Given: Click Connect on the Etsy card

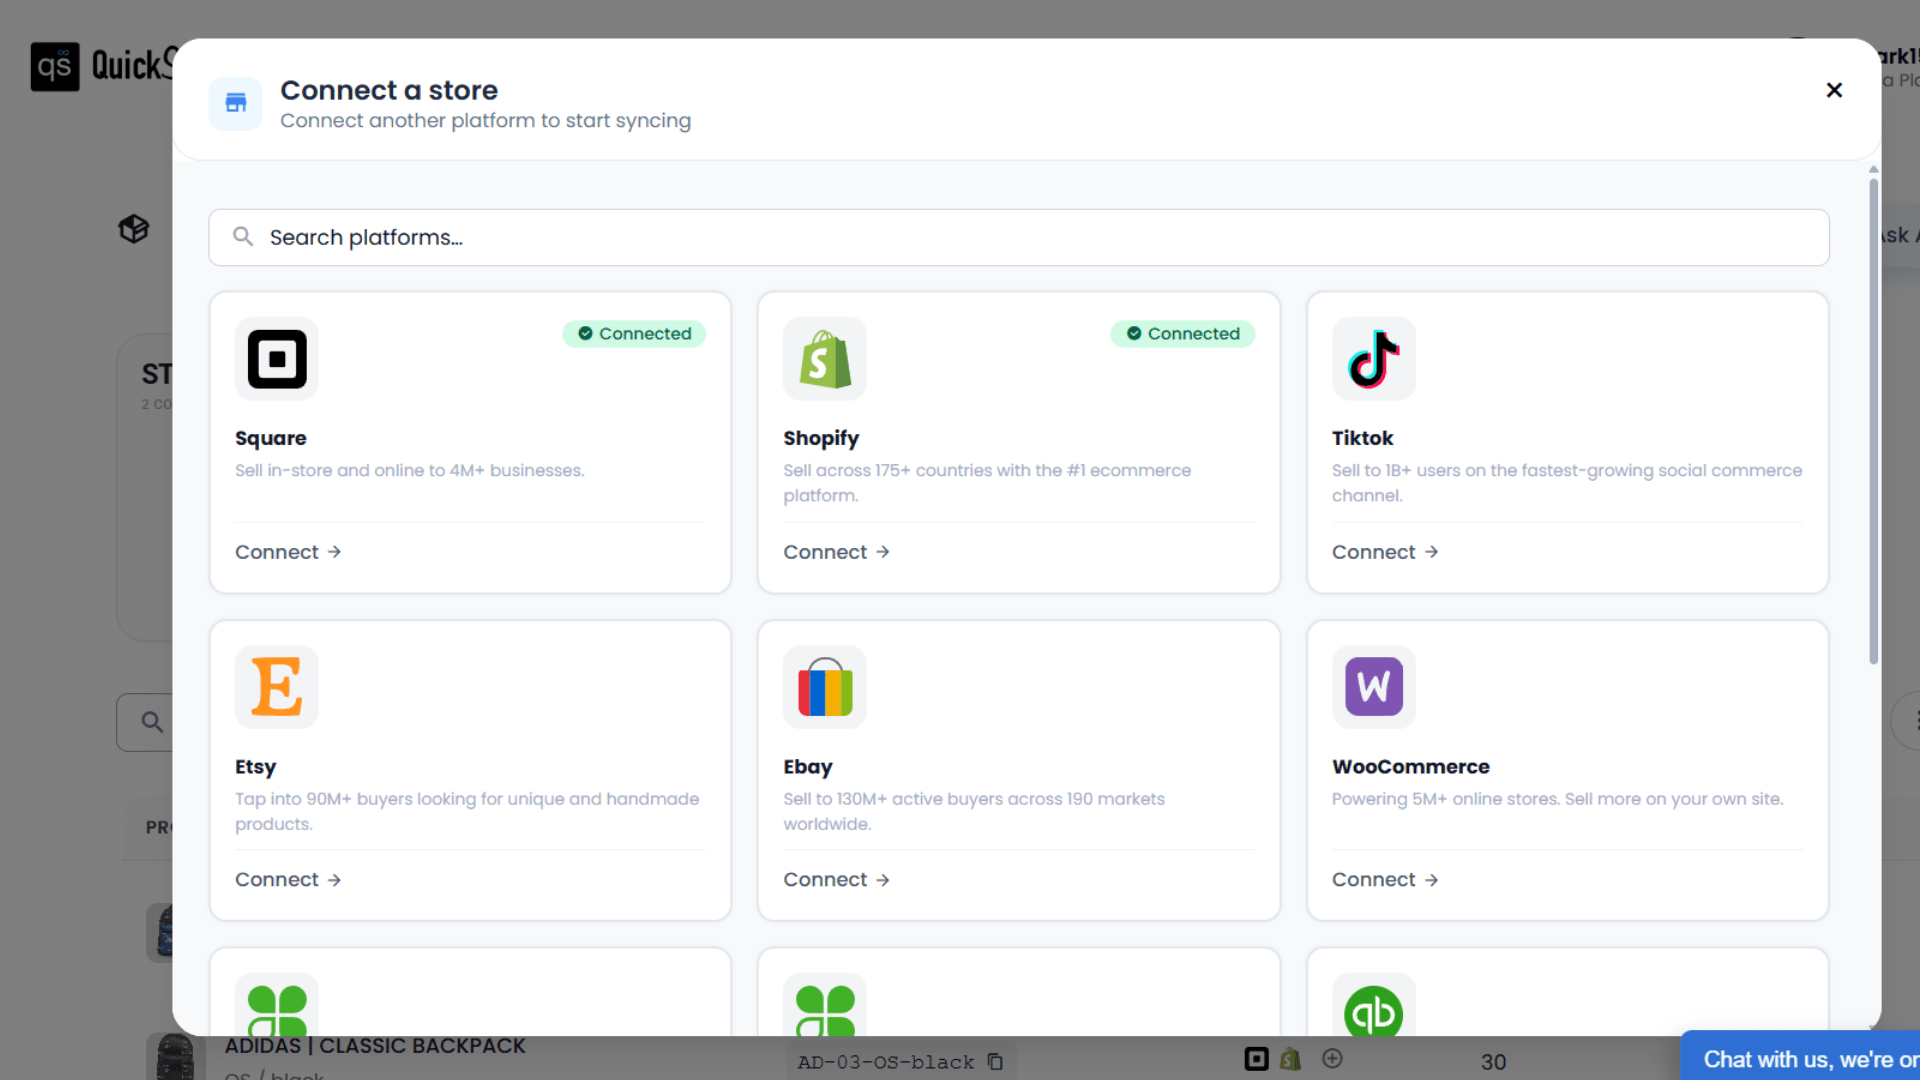Looking at the screenshot, I should (x=288, y=880).
